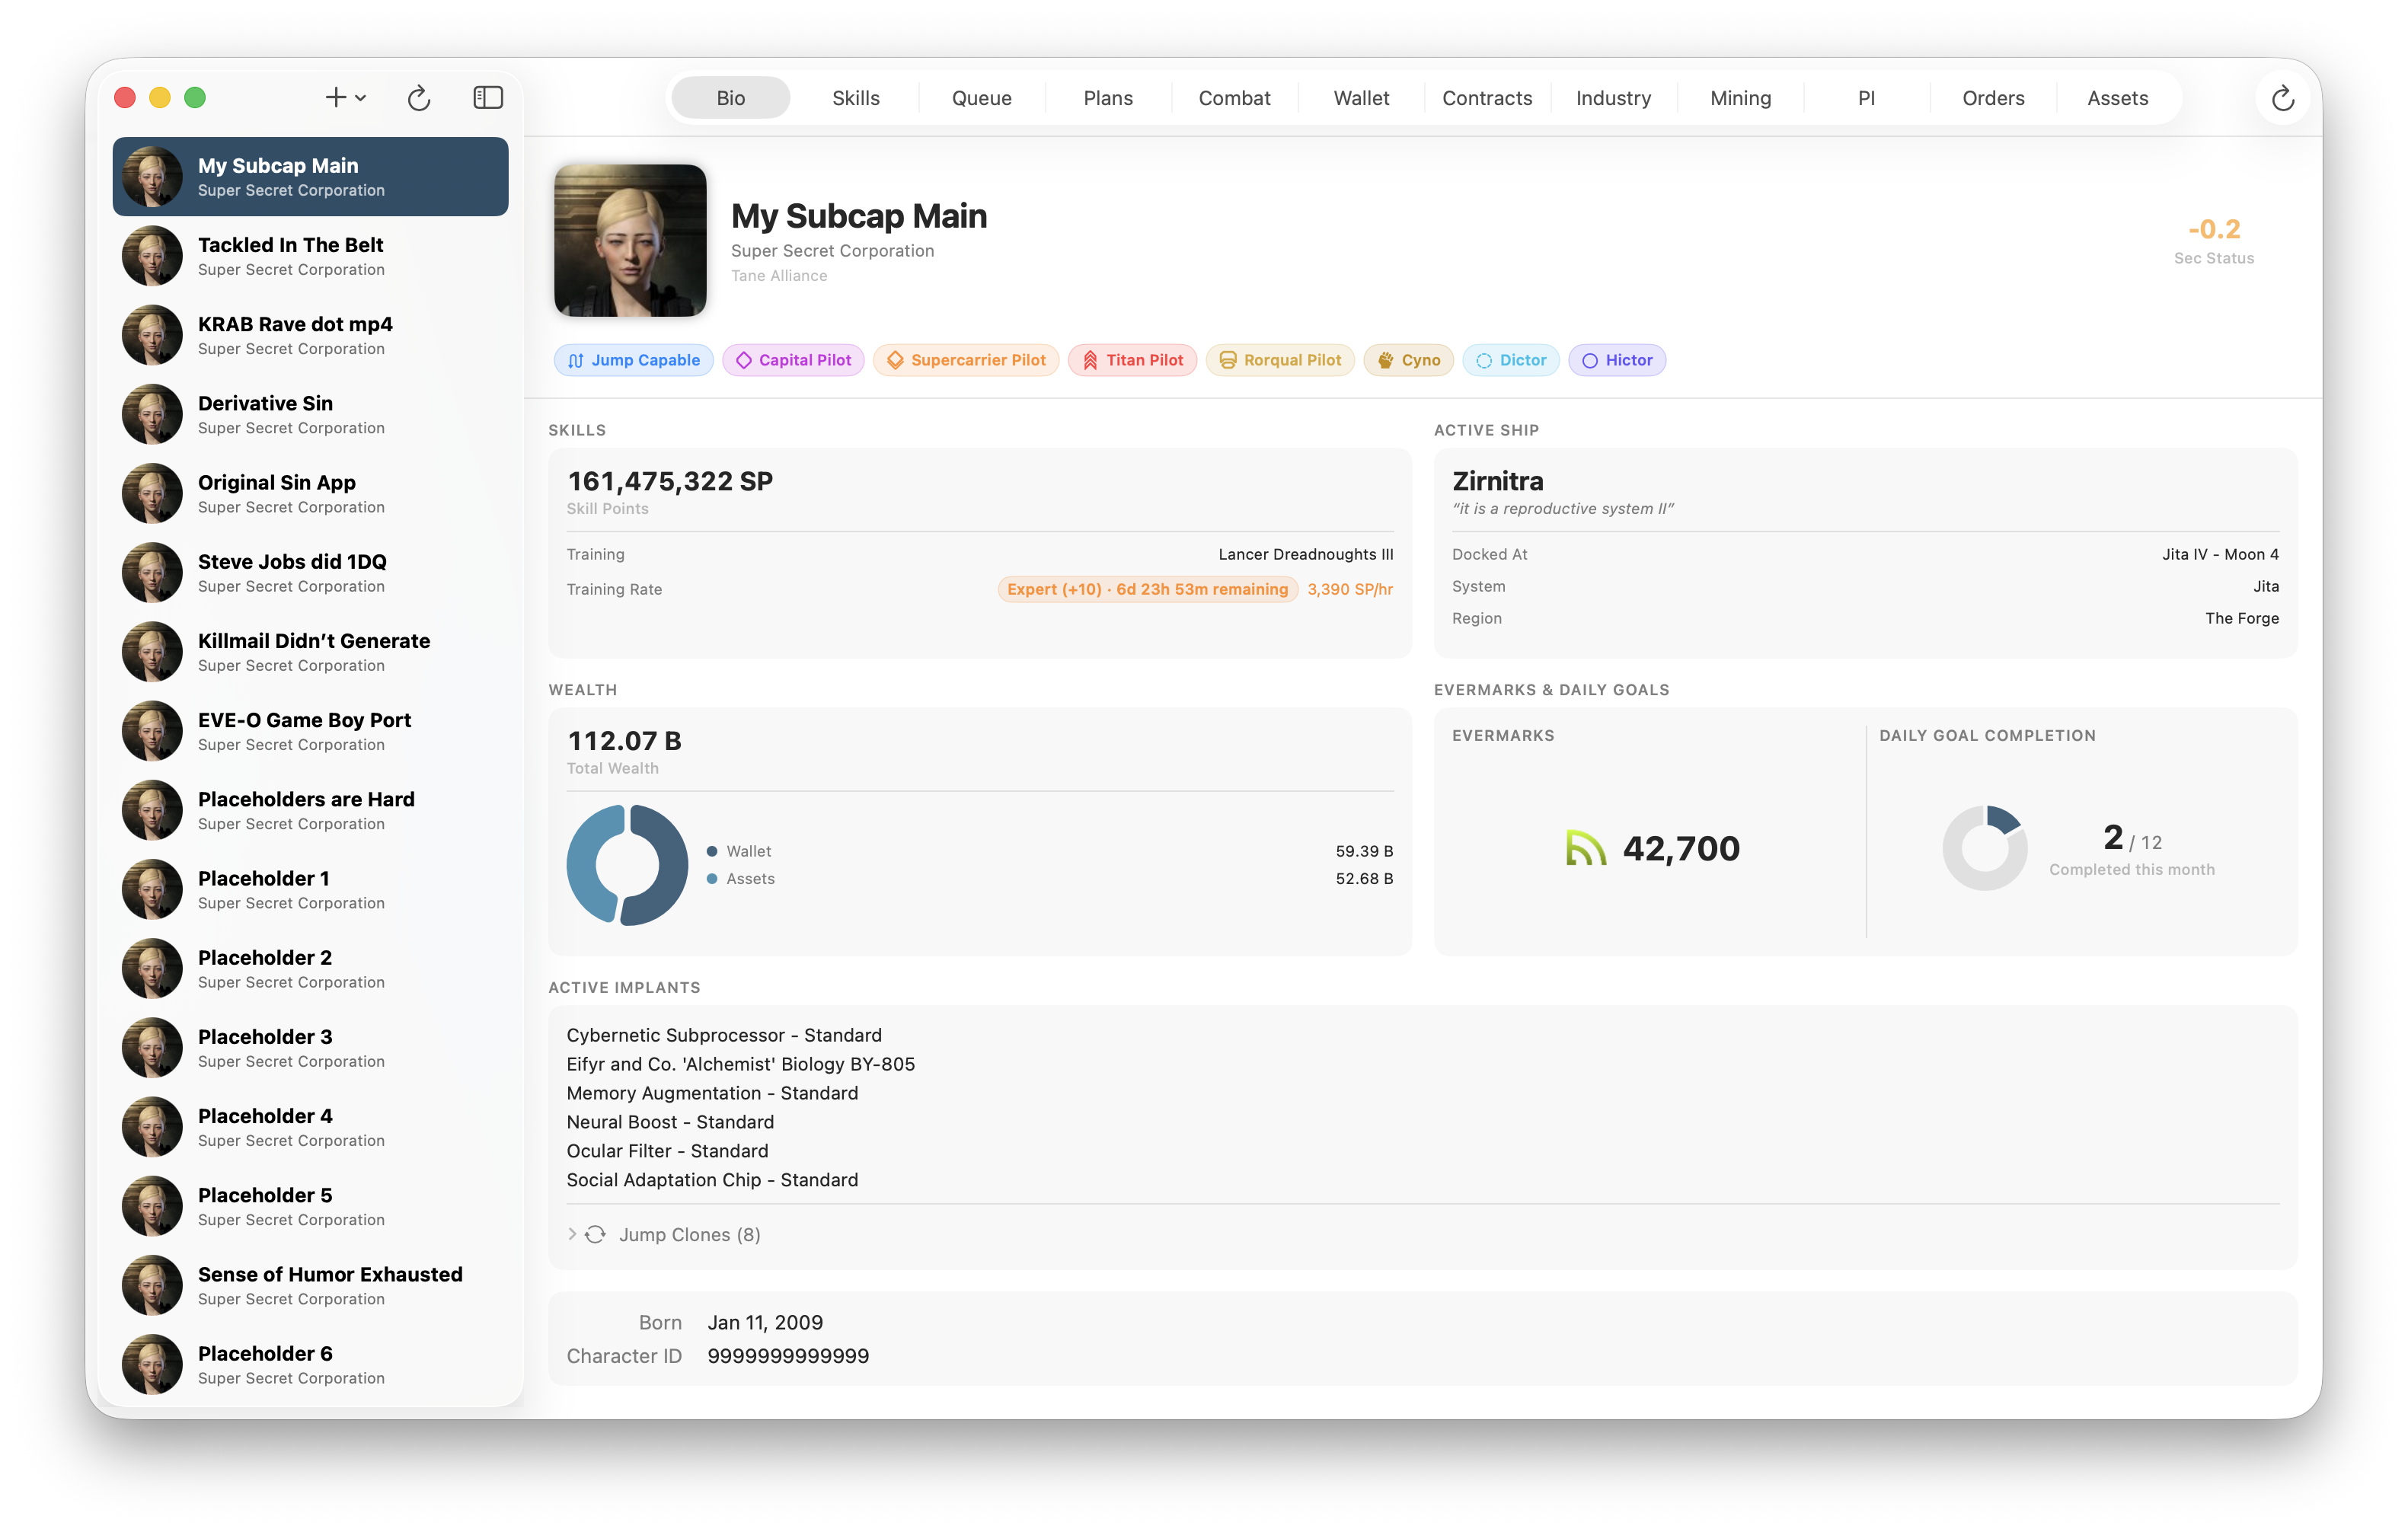Select KRAB Rave dot mp4 character

tap(310, 335)
